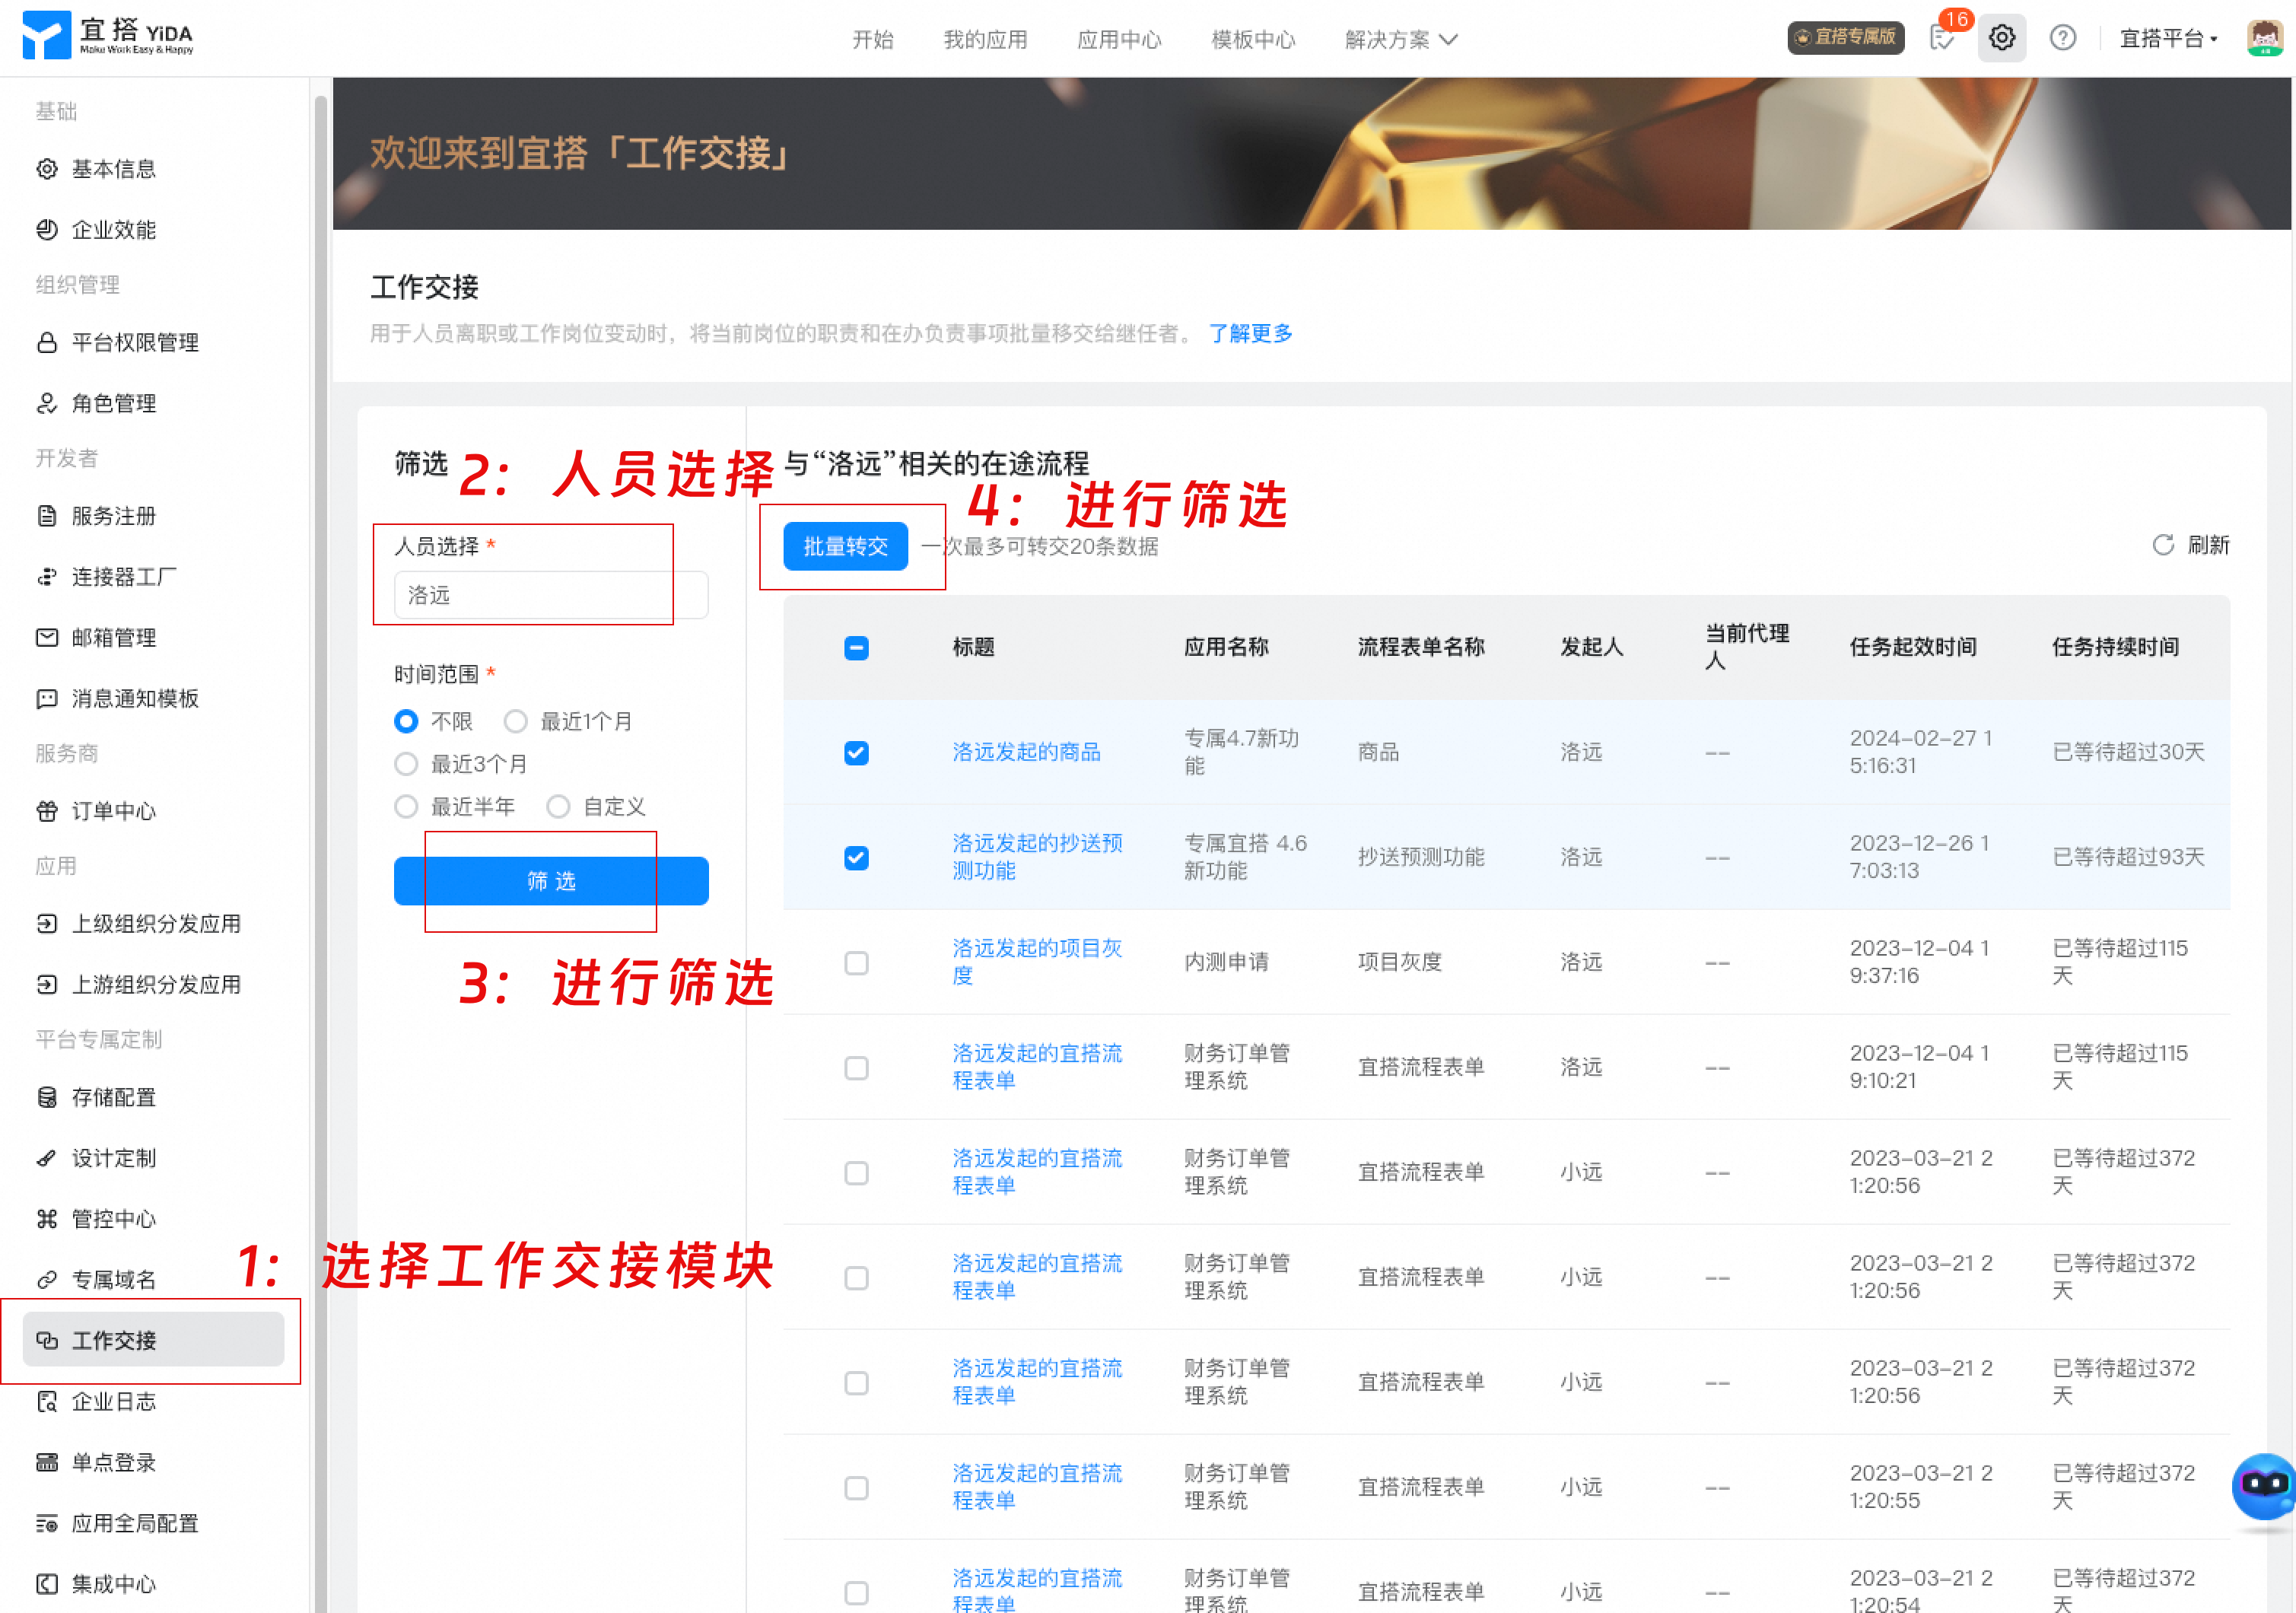This screenshot has width=2296, height=1613.
Task: Go to the 开始 nav tab
Action: coord(872,39)
